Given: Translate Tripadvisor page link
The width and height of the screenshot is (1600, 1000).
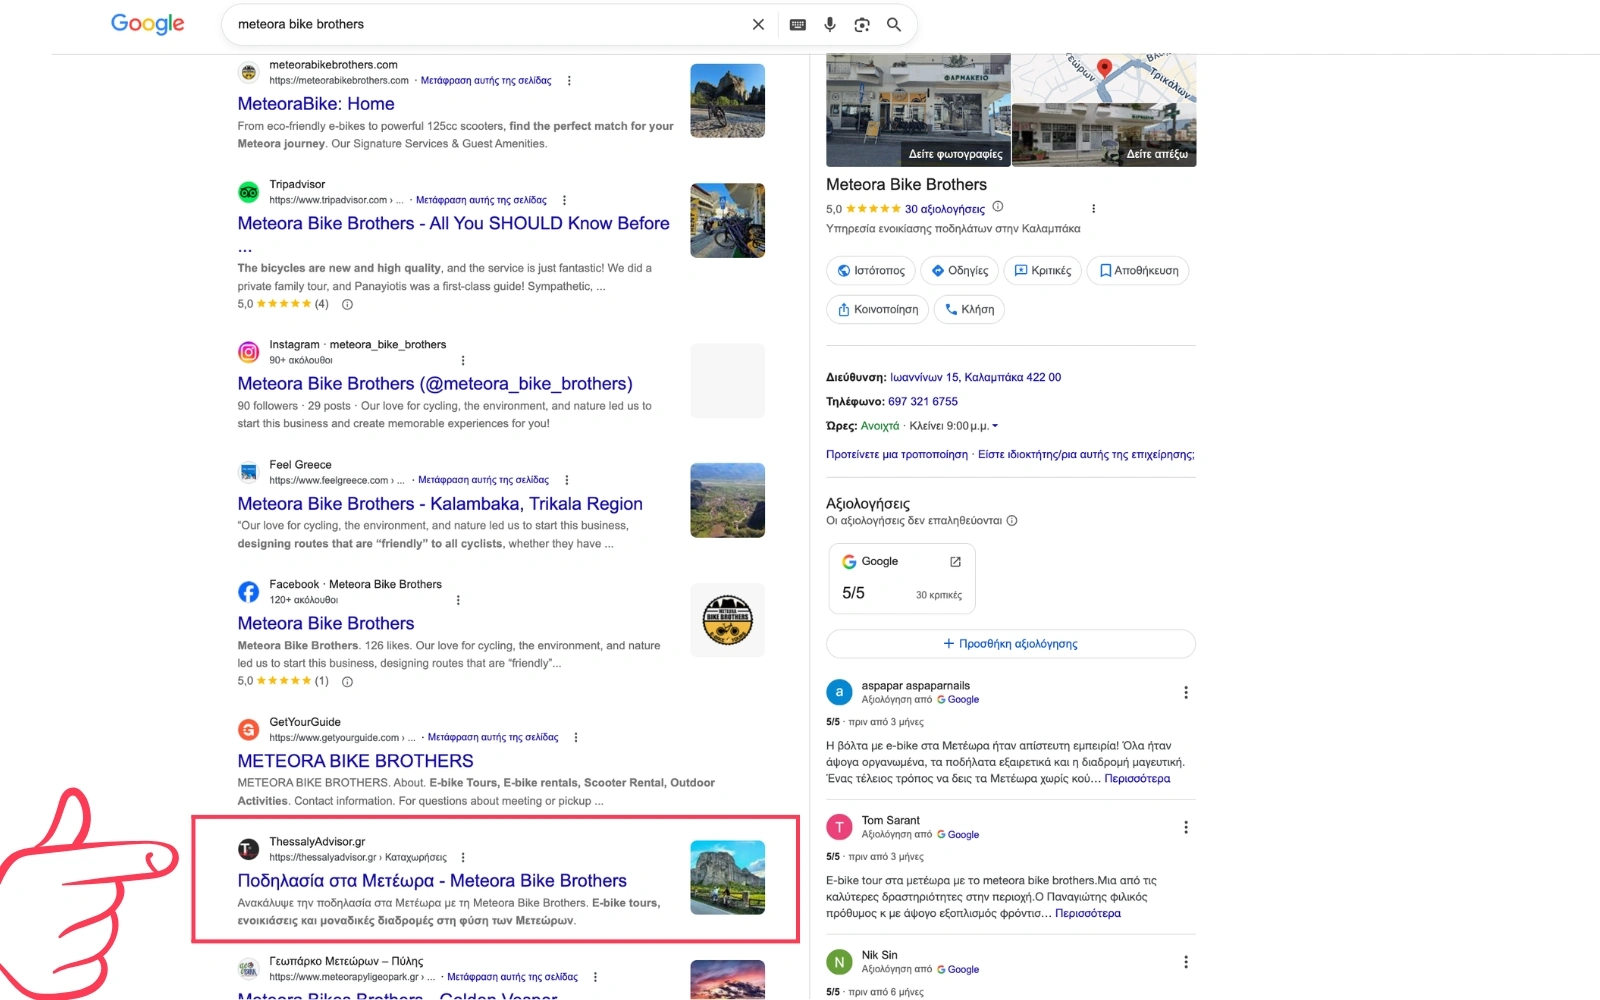Looking at the screenshot, I should point(481,200).
